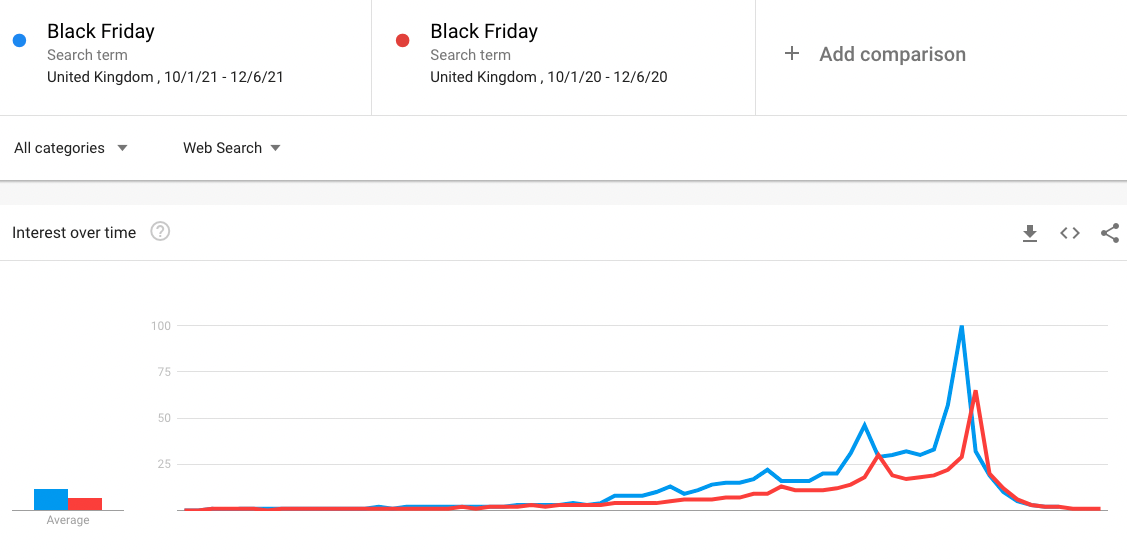This screenshot has width=1127, height=560.
Task: Click the blue Average bar
Action: tap(51, 499)
